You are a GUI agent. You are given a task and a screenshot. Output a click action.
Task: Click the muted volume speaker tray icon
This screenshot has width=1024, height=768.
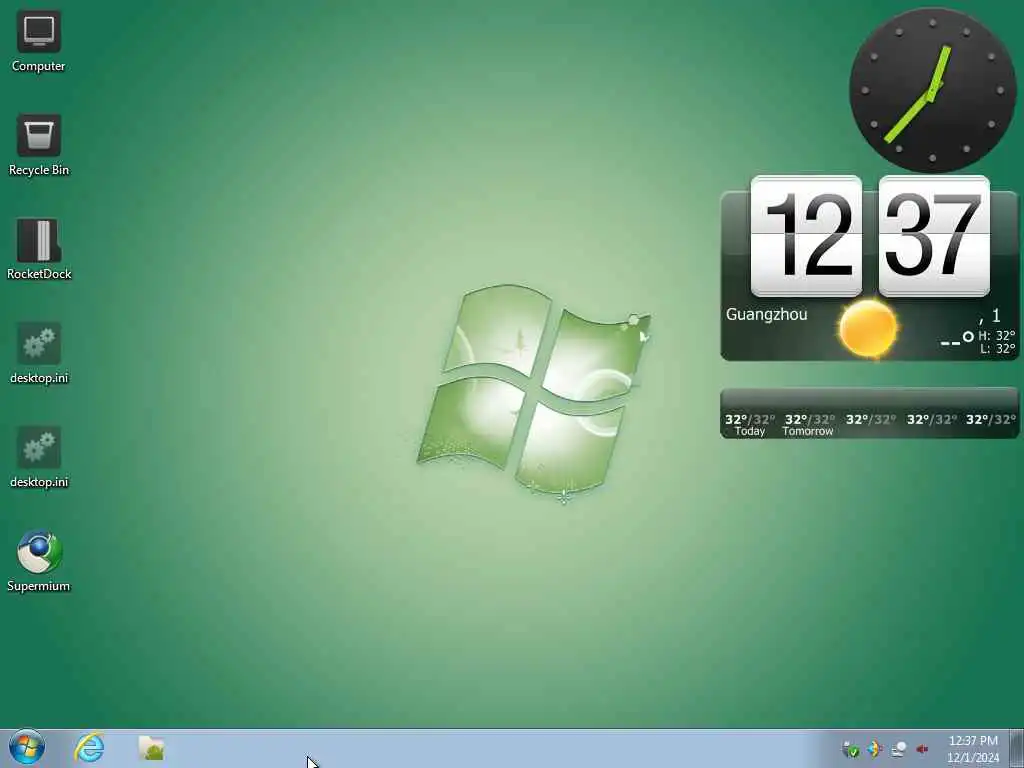click(x=922, y=749)
